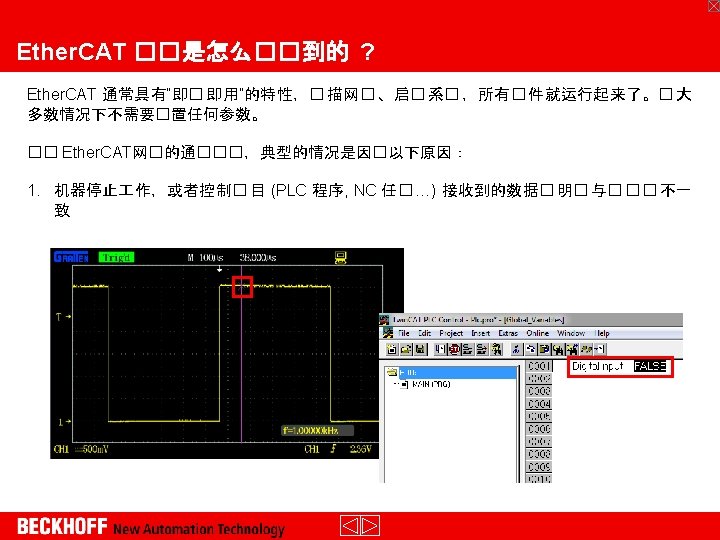Click the oscilloscope brand logo

tap(71, 257)
